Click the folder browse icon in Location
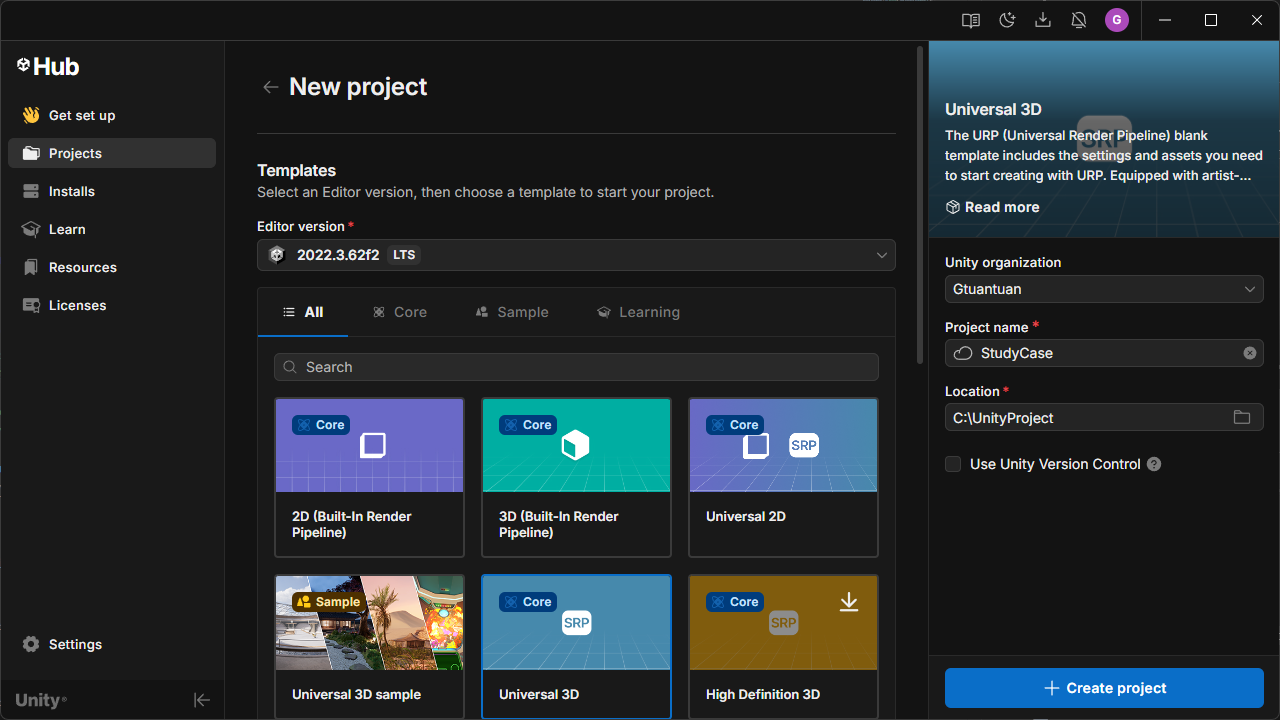This screenshot has height=720, width=1280. click(x=1242, y=417)
